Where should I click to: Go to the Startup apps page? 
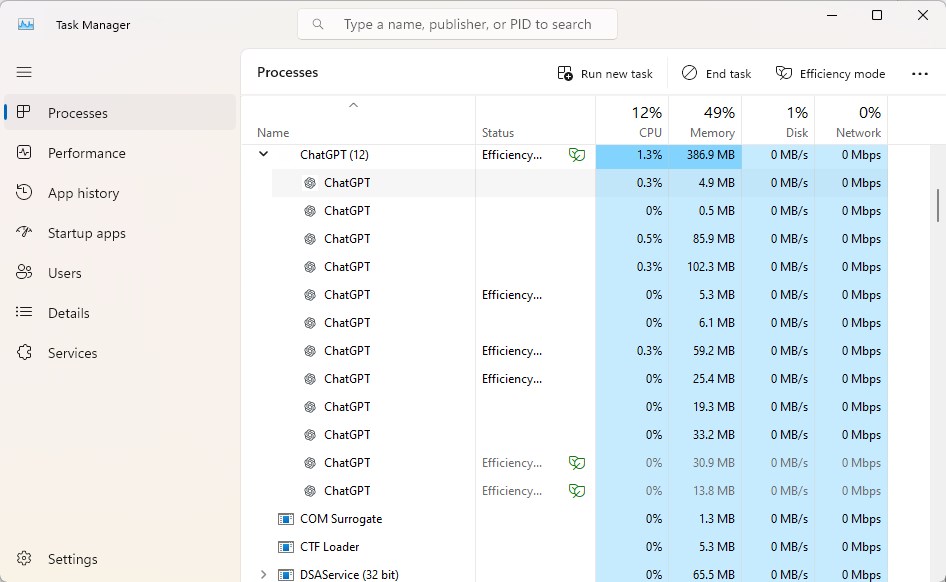tap(86, 233)
